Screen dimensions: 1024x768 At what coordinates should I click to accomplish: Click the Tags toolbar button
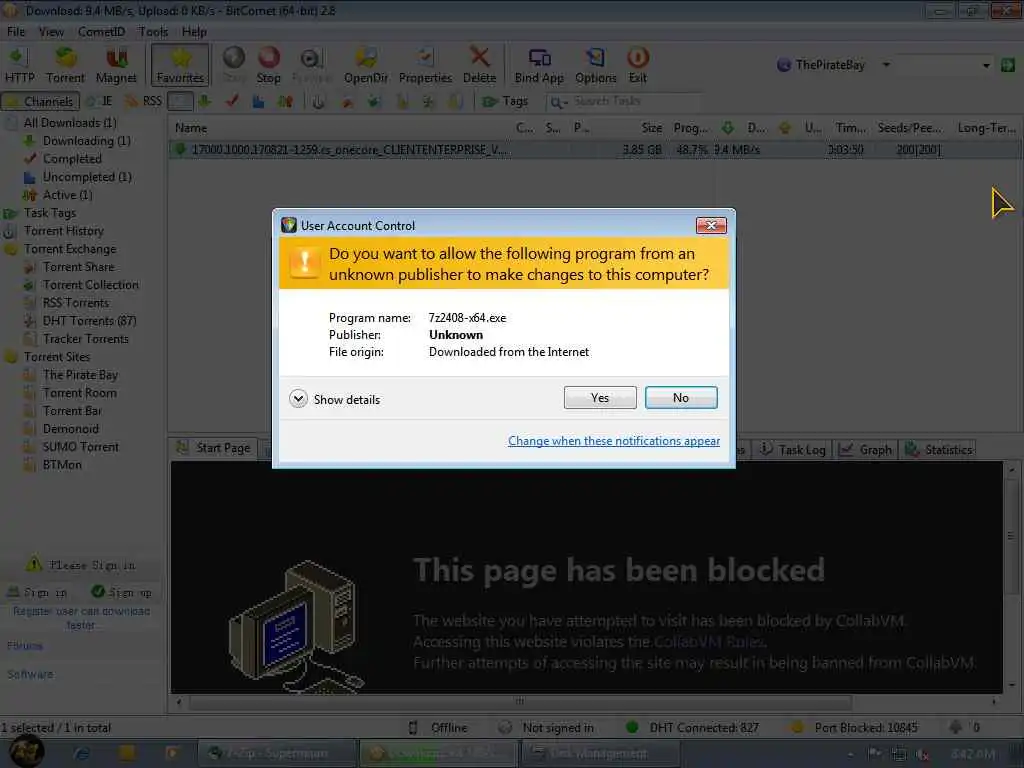click(505, 101)
